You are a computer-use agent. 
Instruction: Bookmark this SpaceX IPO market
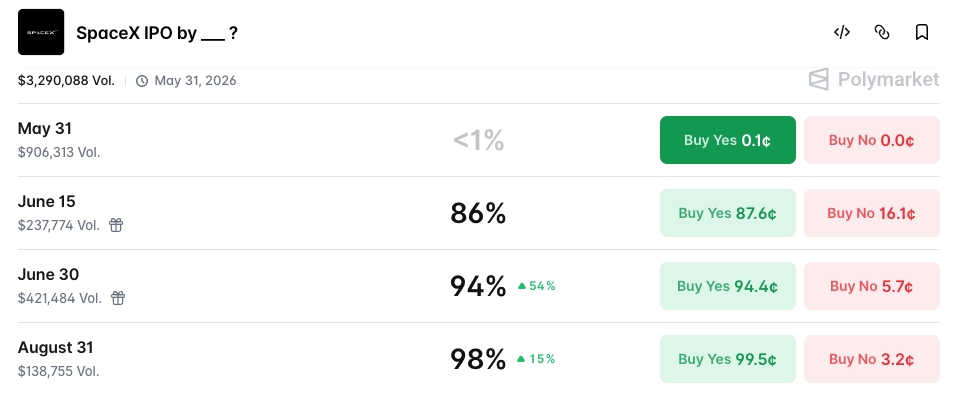point(922,32)
